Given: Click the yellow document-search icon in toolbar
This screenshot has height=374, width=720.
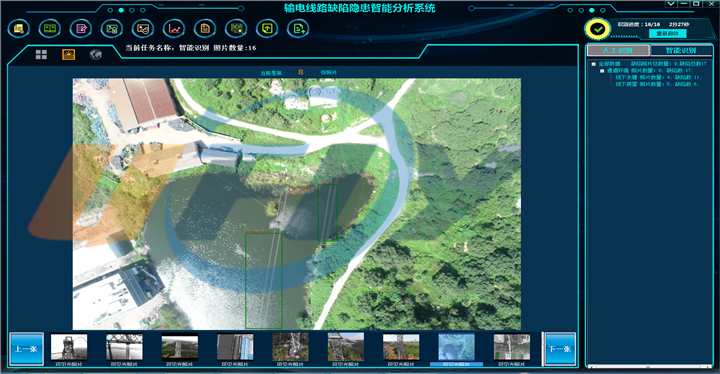Looking at the screenshot, I should 19,29.
